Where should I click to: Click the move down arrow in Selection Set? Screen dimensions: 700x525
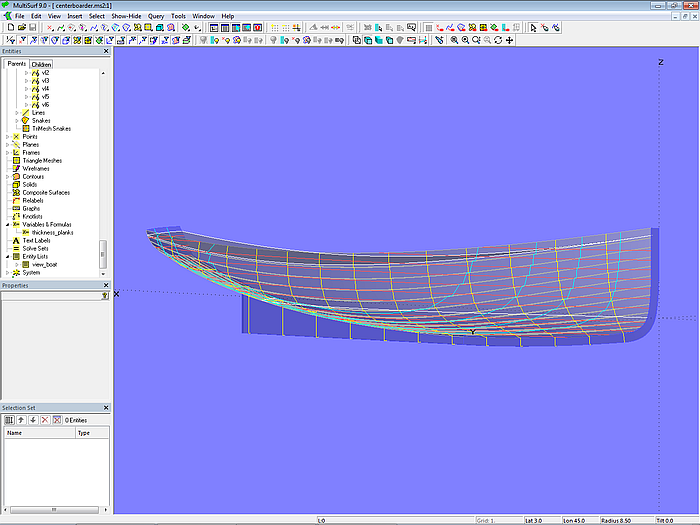click(x=32, y=420)
